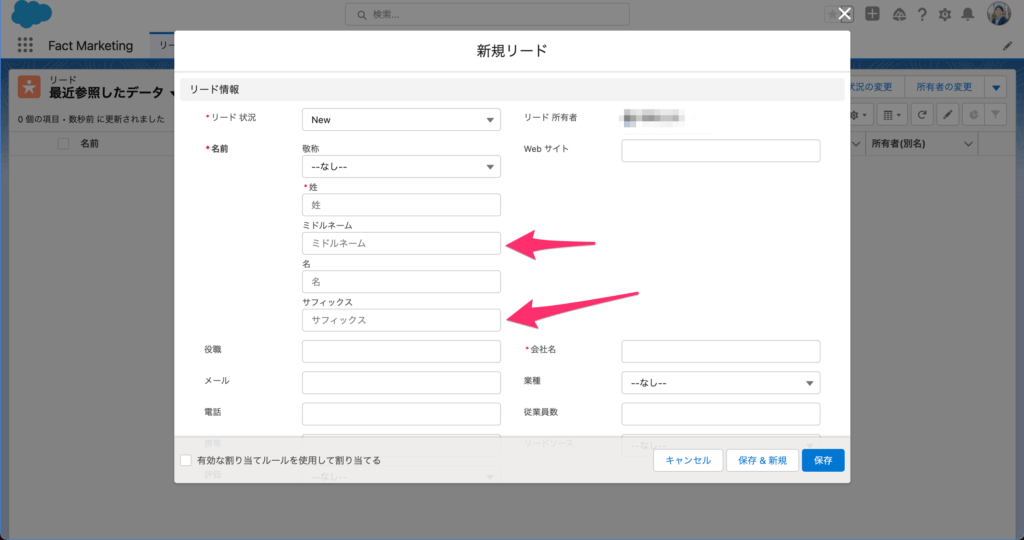Expand the リード 状況 dropdown showing New
The image size is (1024, 540).
(401, 119)
